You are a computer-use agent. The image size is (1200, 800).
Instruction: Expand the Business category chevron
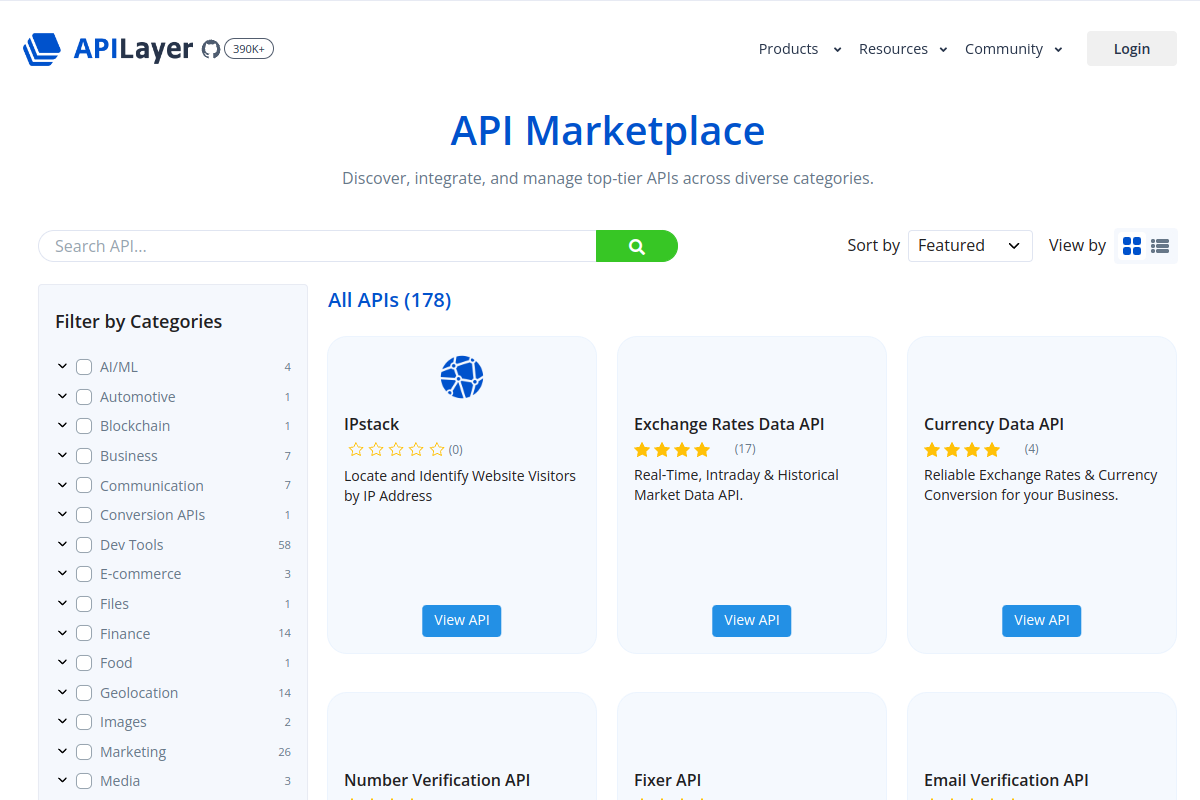(62, 456)
